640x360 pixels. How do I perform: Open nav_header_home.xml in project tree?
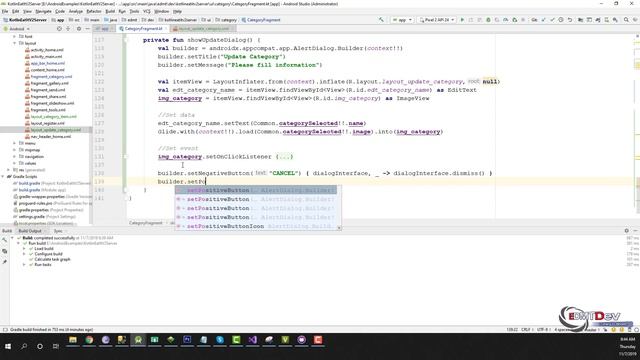coord(48,137)
